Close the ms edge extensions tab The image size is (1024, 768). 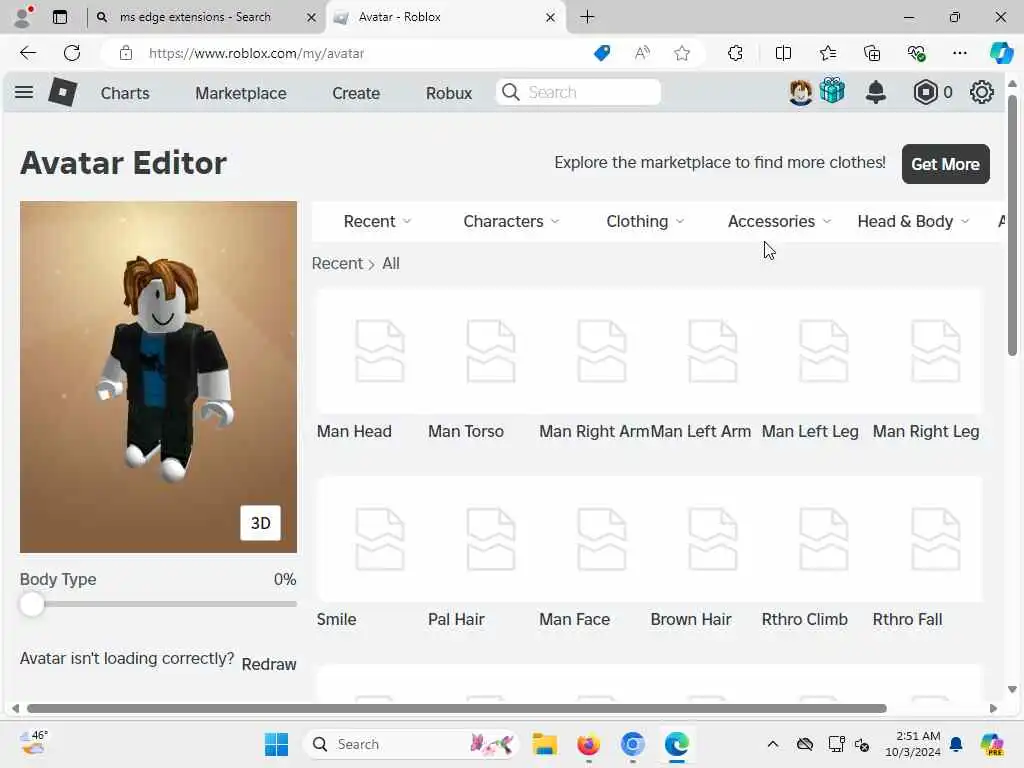point(312,17)
